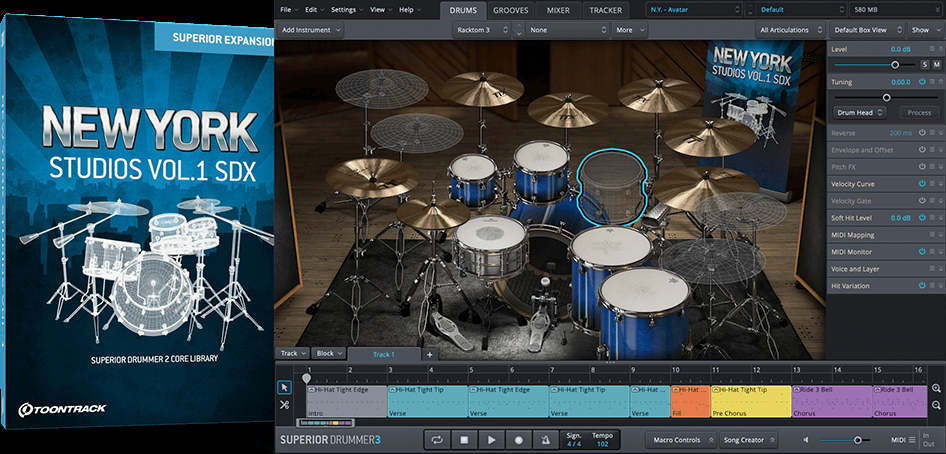This screenshot has height=454, width=946.
Task: Adjust the Level slider handle
Action: coord(895,65)
